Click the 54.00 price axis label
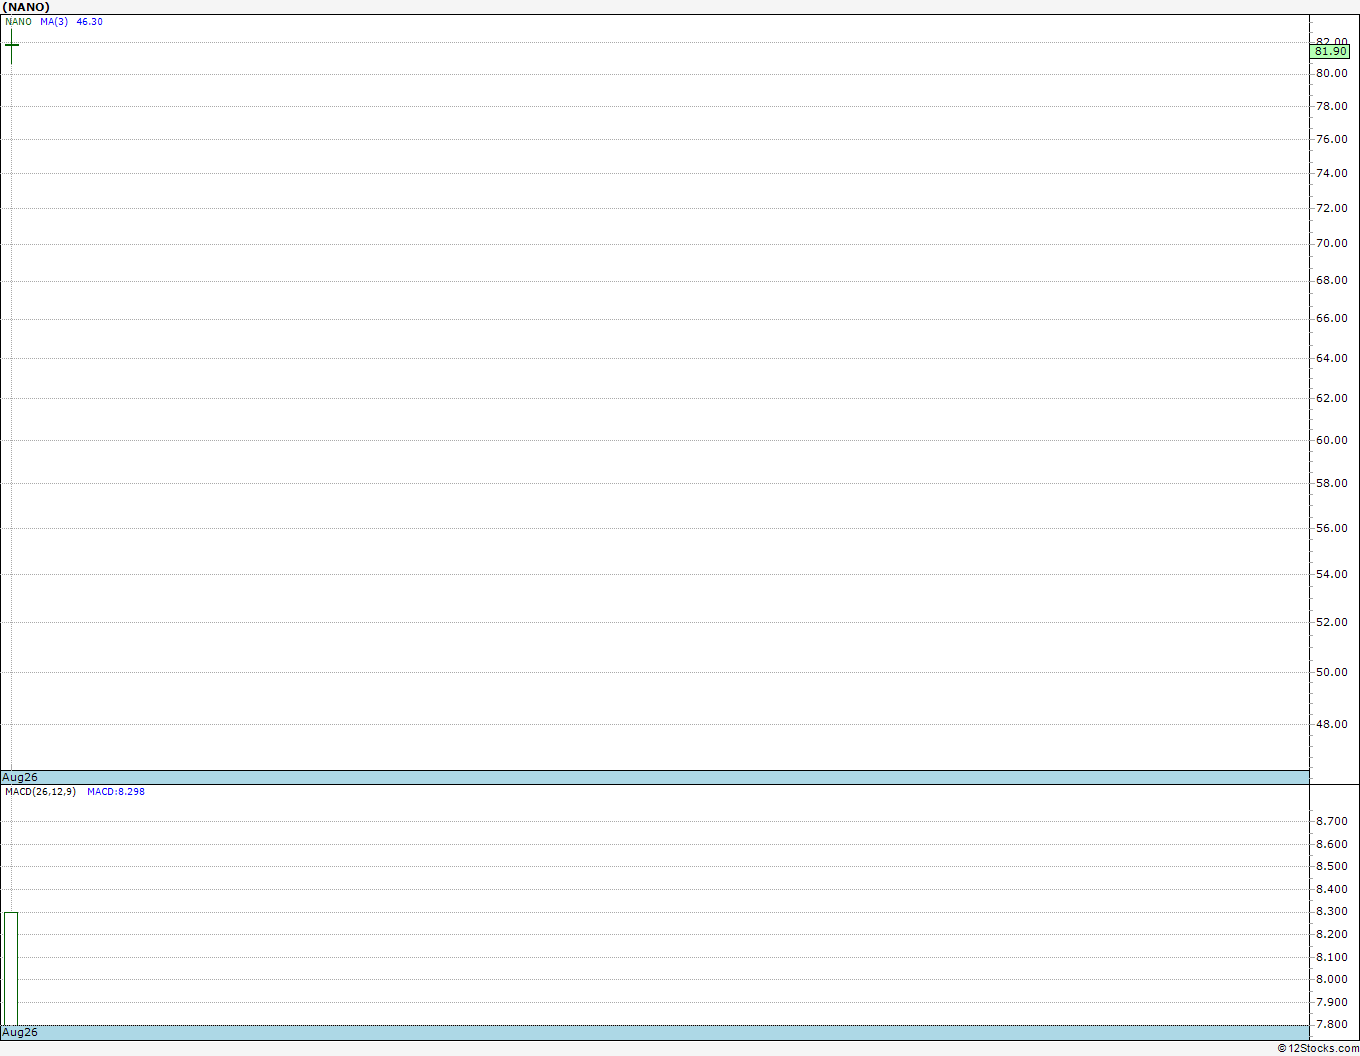1360x1056 pixels. (x=1331, y=574)
